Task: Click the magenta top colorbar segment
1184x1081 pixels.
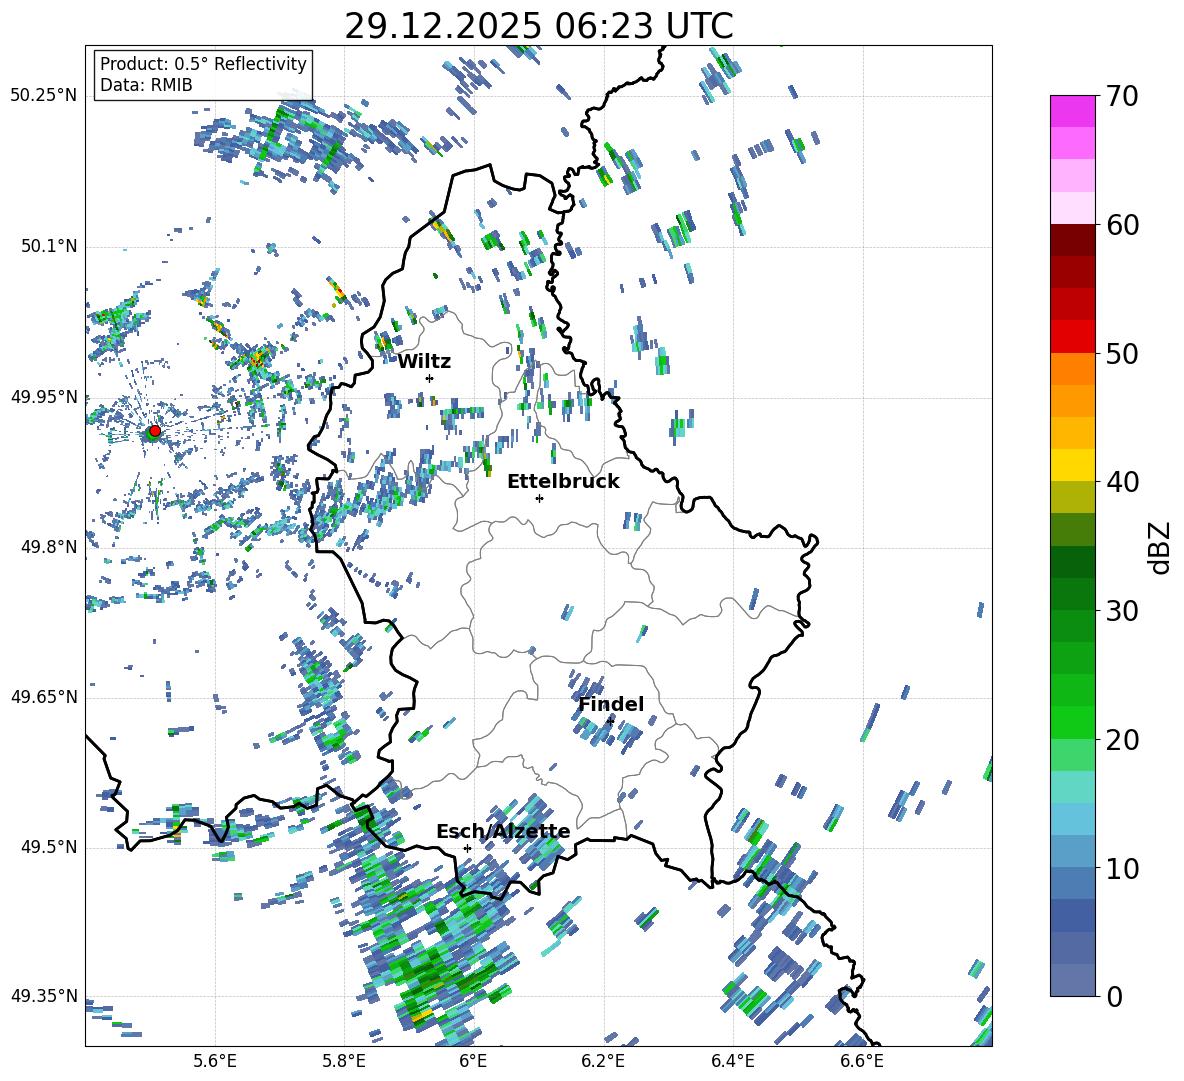Action: pos(1072,111)
